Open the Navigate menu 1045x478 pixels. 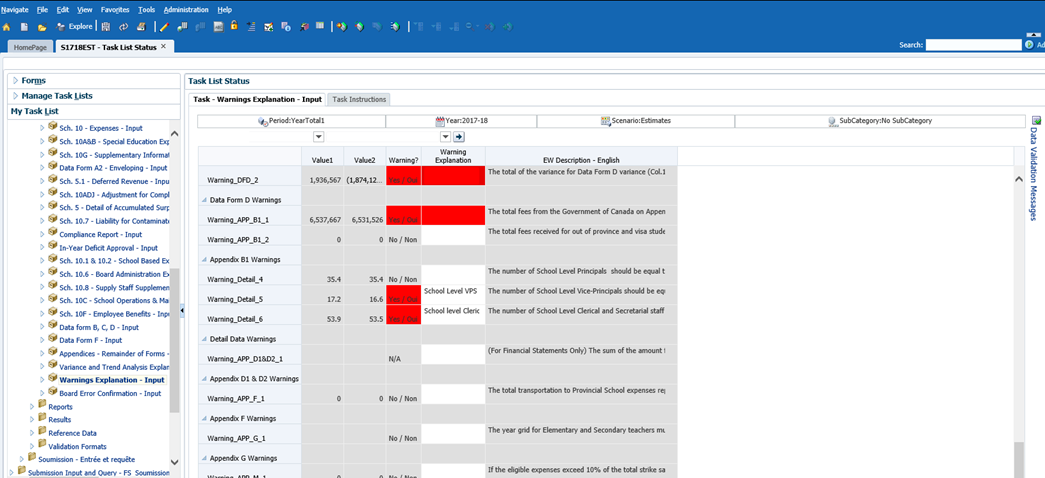[x=14, y=10]
